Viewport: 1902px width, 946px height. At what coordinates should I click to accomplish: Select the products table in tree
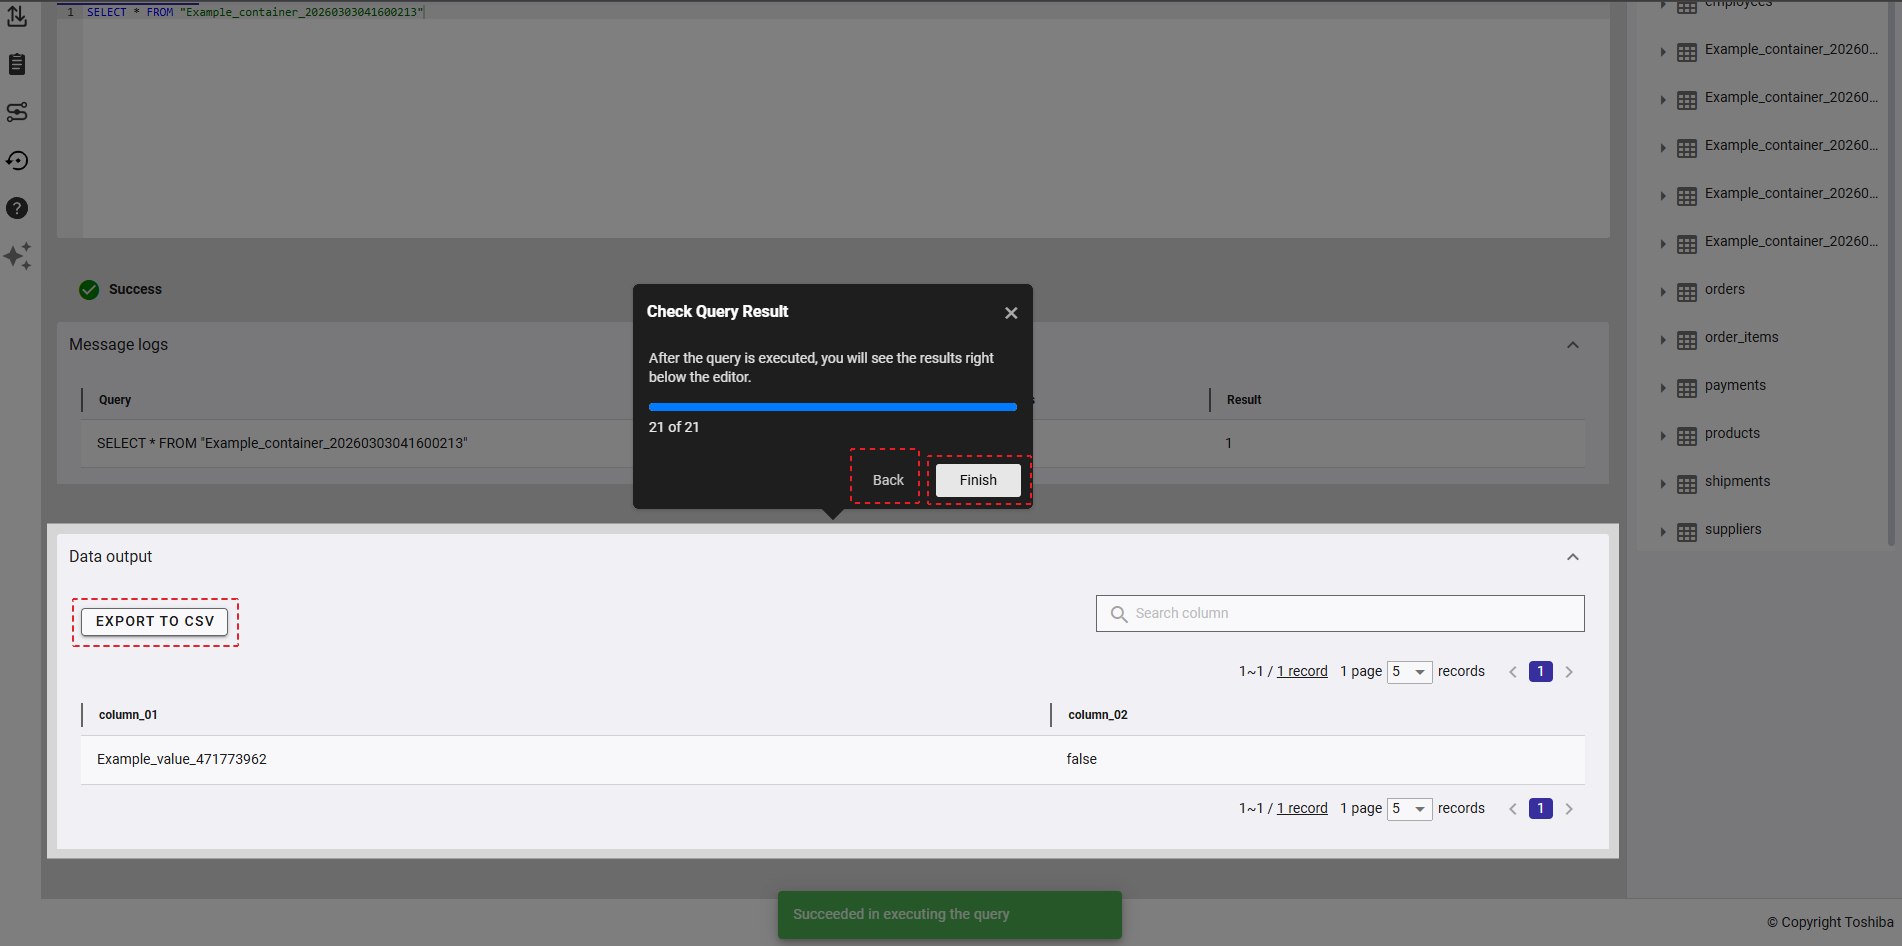1732,434
